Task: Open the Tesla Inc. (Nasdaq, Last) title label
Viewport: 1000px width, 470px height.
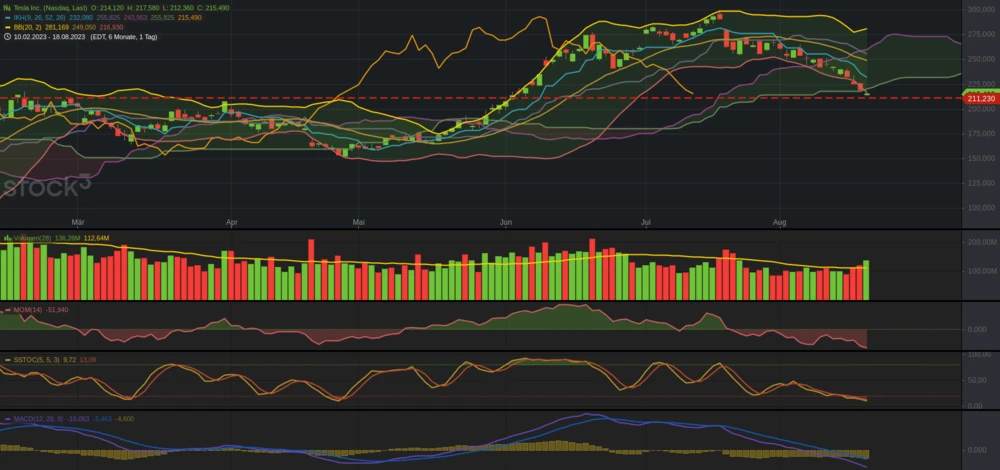Action: [x=50, y=8]
